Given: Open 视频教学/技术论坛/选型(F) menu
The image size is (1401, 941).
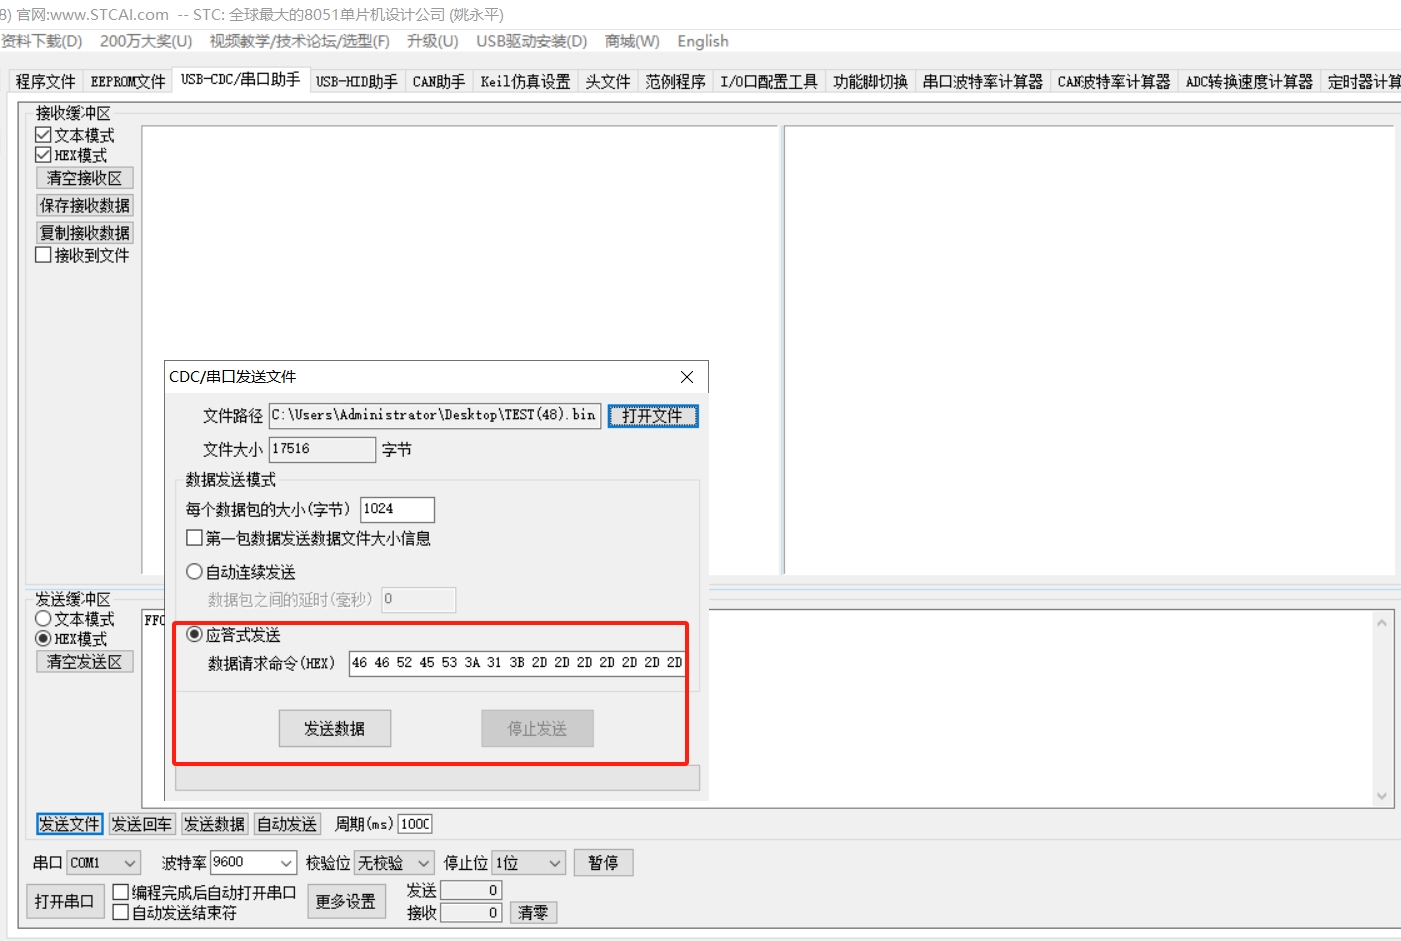Looking at the screenshot, I should (x=299, y=41).
